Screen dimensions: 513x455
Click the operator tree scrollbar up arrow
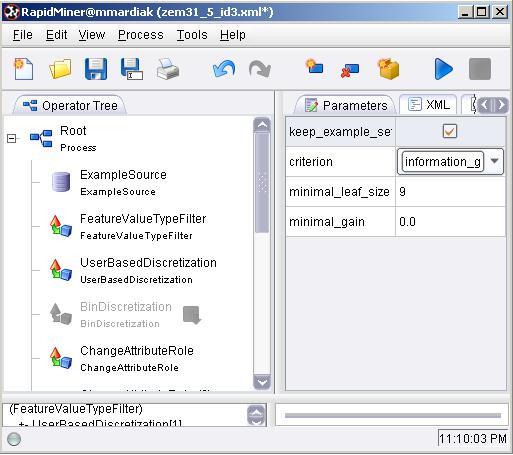262,125
